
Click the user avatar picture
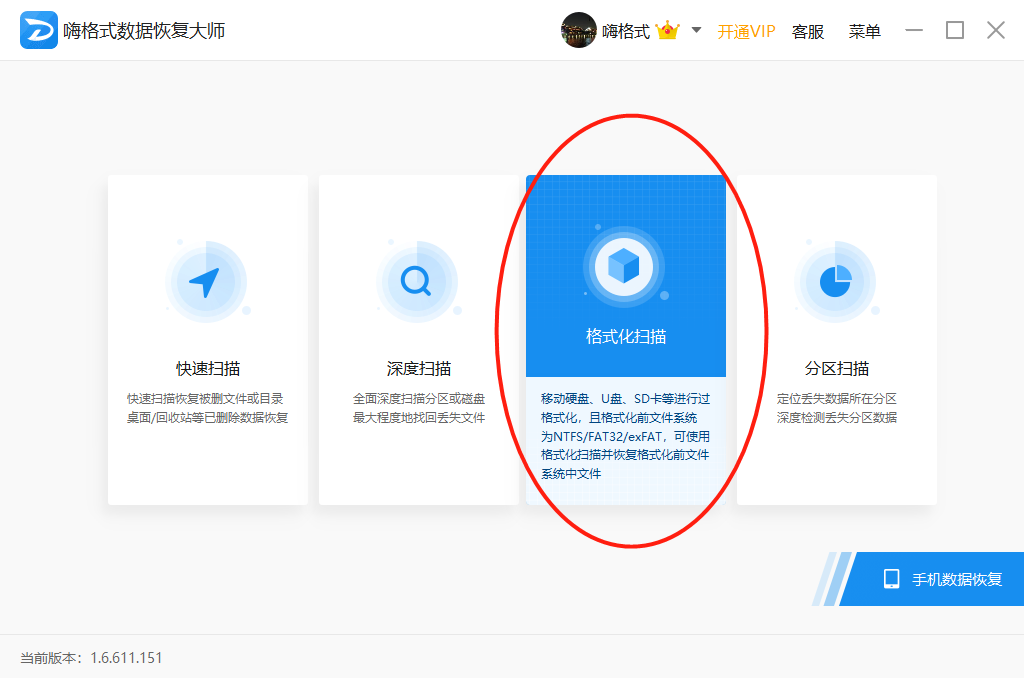point(579,30)
